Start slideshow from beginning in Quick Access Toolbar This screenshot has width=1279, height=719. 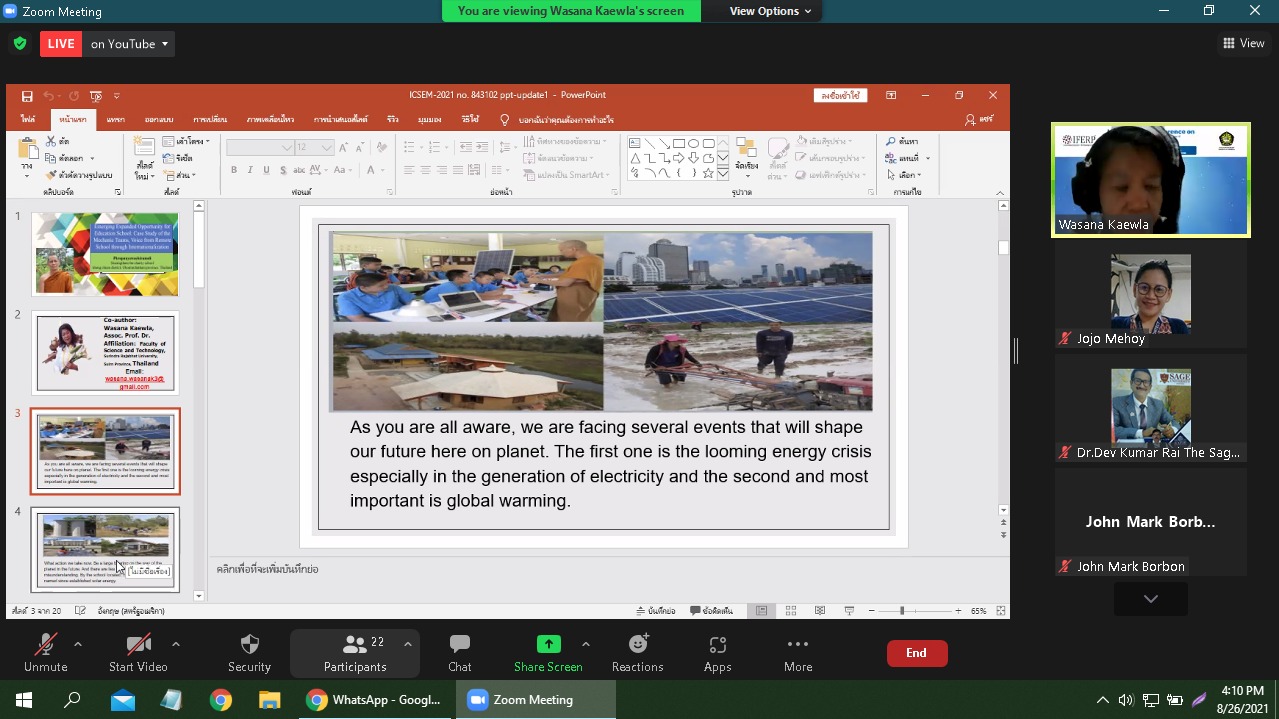pos(96,96)
